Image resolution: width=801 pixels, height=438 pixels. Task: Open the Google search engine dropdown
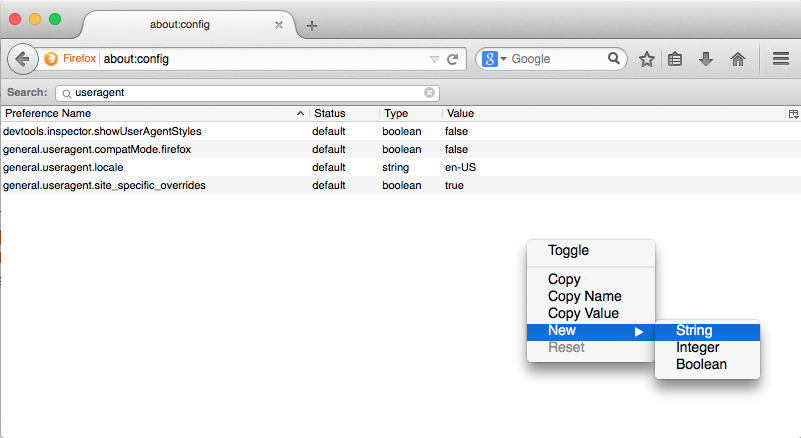(495, 59)
